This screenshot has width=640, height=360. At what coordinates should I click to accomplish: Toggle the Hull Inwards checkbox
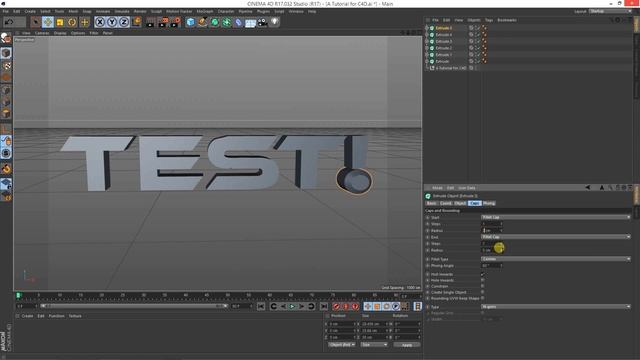[482, 274]
